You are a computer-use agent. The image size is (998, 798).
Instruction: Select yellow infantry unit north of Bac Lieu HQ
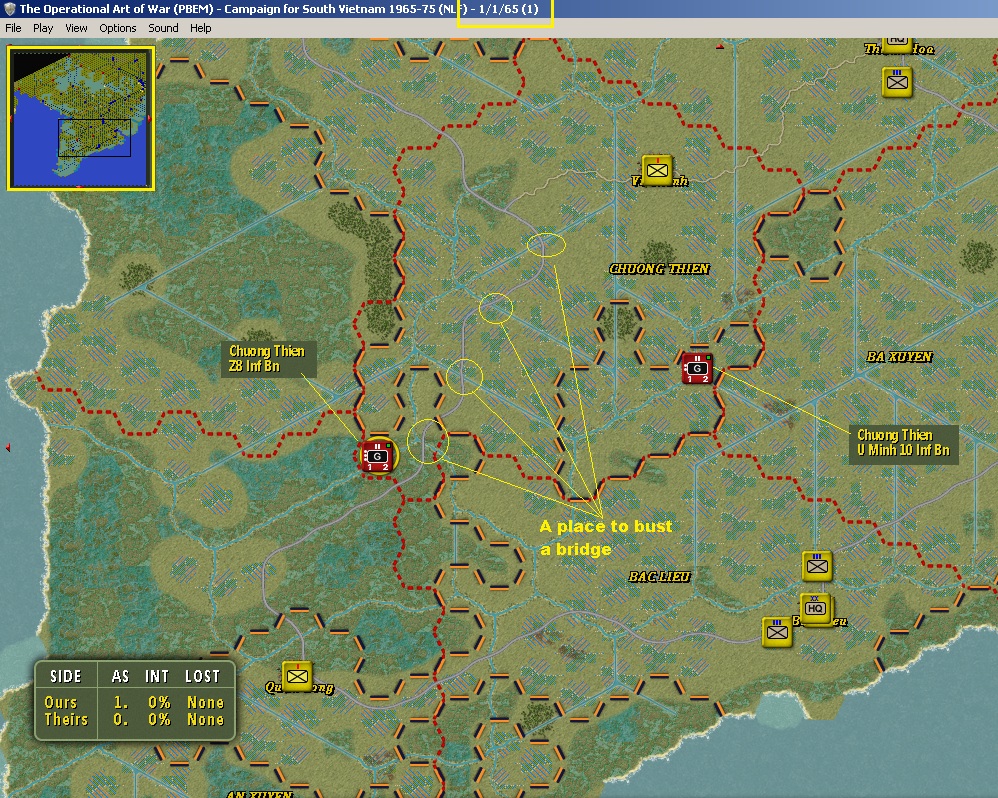click(817, 566)
